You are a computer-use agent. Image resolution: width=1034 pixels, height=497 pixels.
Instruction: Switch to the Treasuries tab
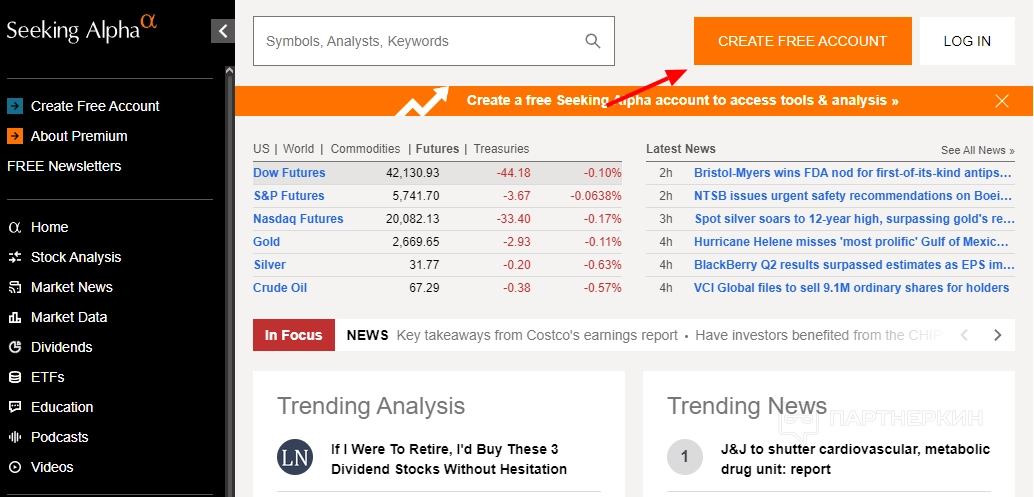pyautogui.click(x=501, y=149)
